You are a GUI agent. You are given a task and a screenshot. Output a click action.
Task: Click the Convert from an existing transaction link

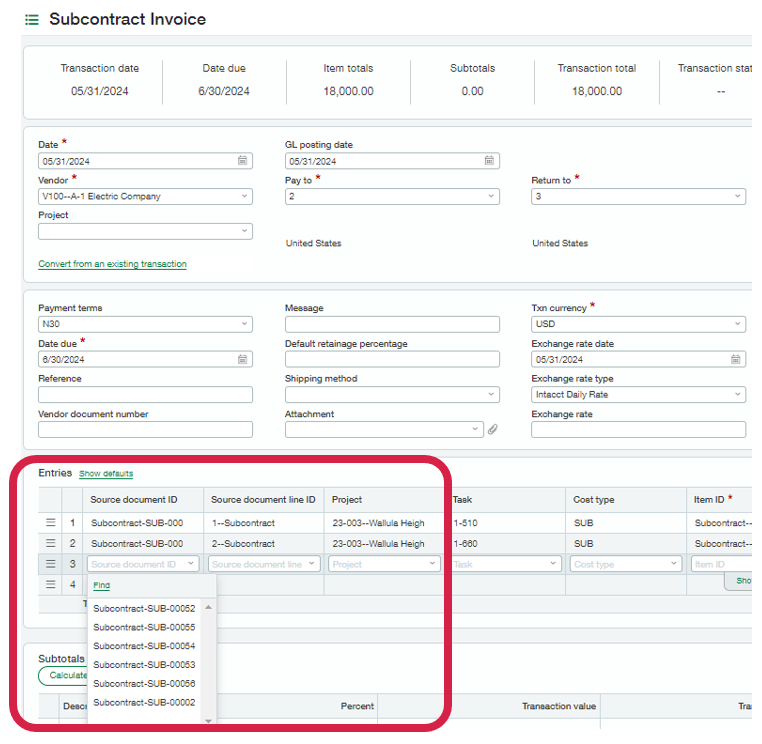[x=112, y=264]
